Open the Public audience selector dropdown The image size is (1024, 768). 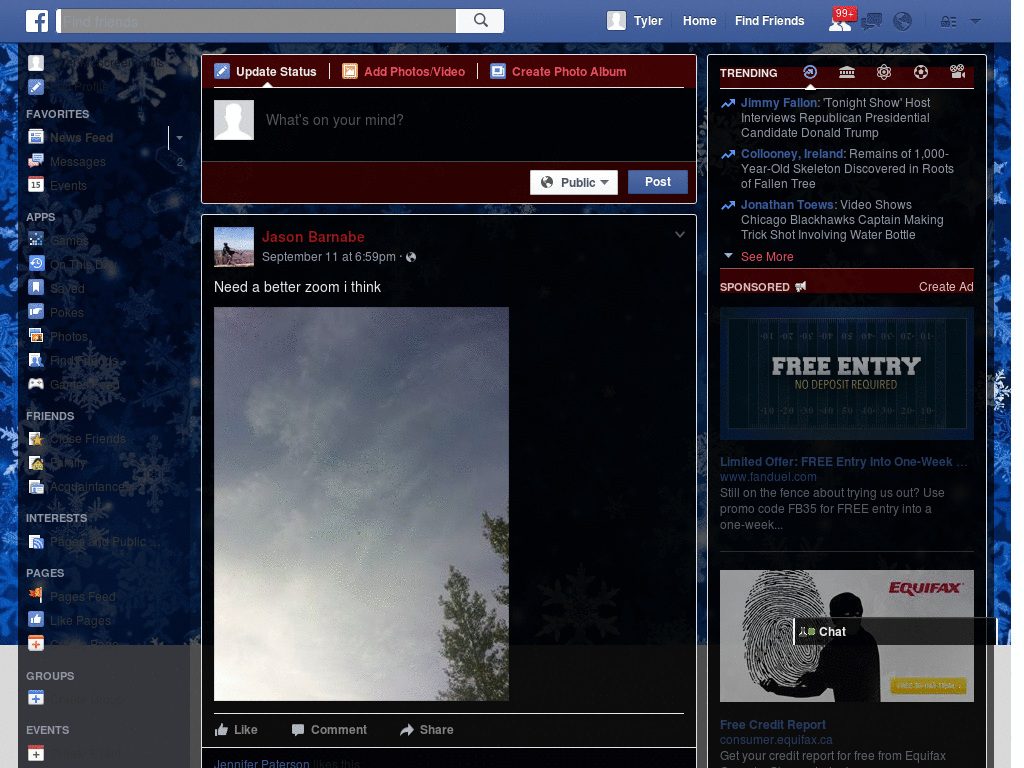point(573,182)
